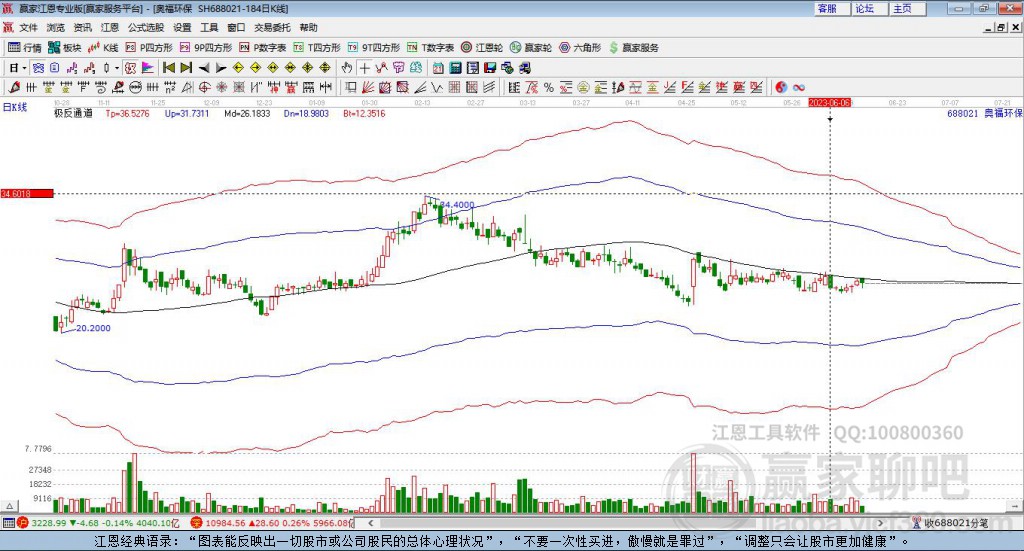Click the Up=31.7311 indicator value
This screenshot has height=551, width=1024.
click(x=187, y=114)
